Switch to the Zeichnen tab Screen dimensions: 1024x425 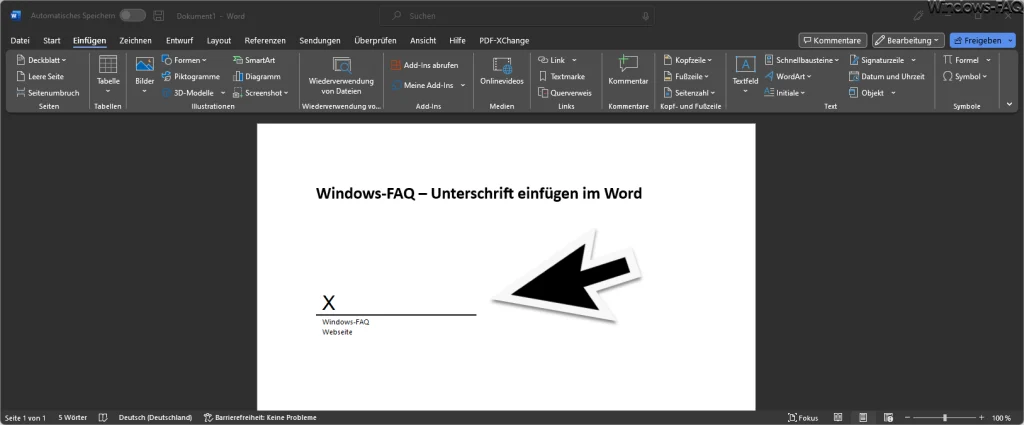point(135,40)
